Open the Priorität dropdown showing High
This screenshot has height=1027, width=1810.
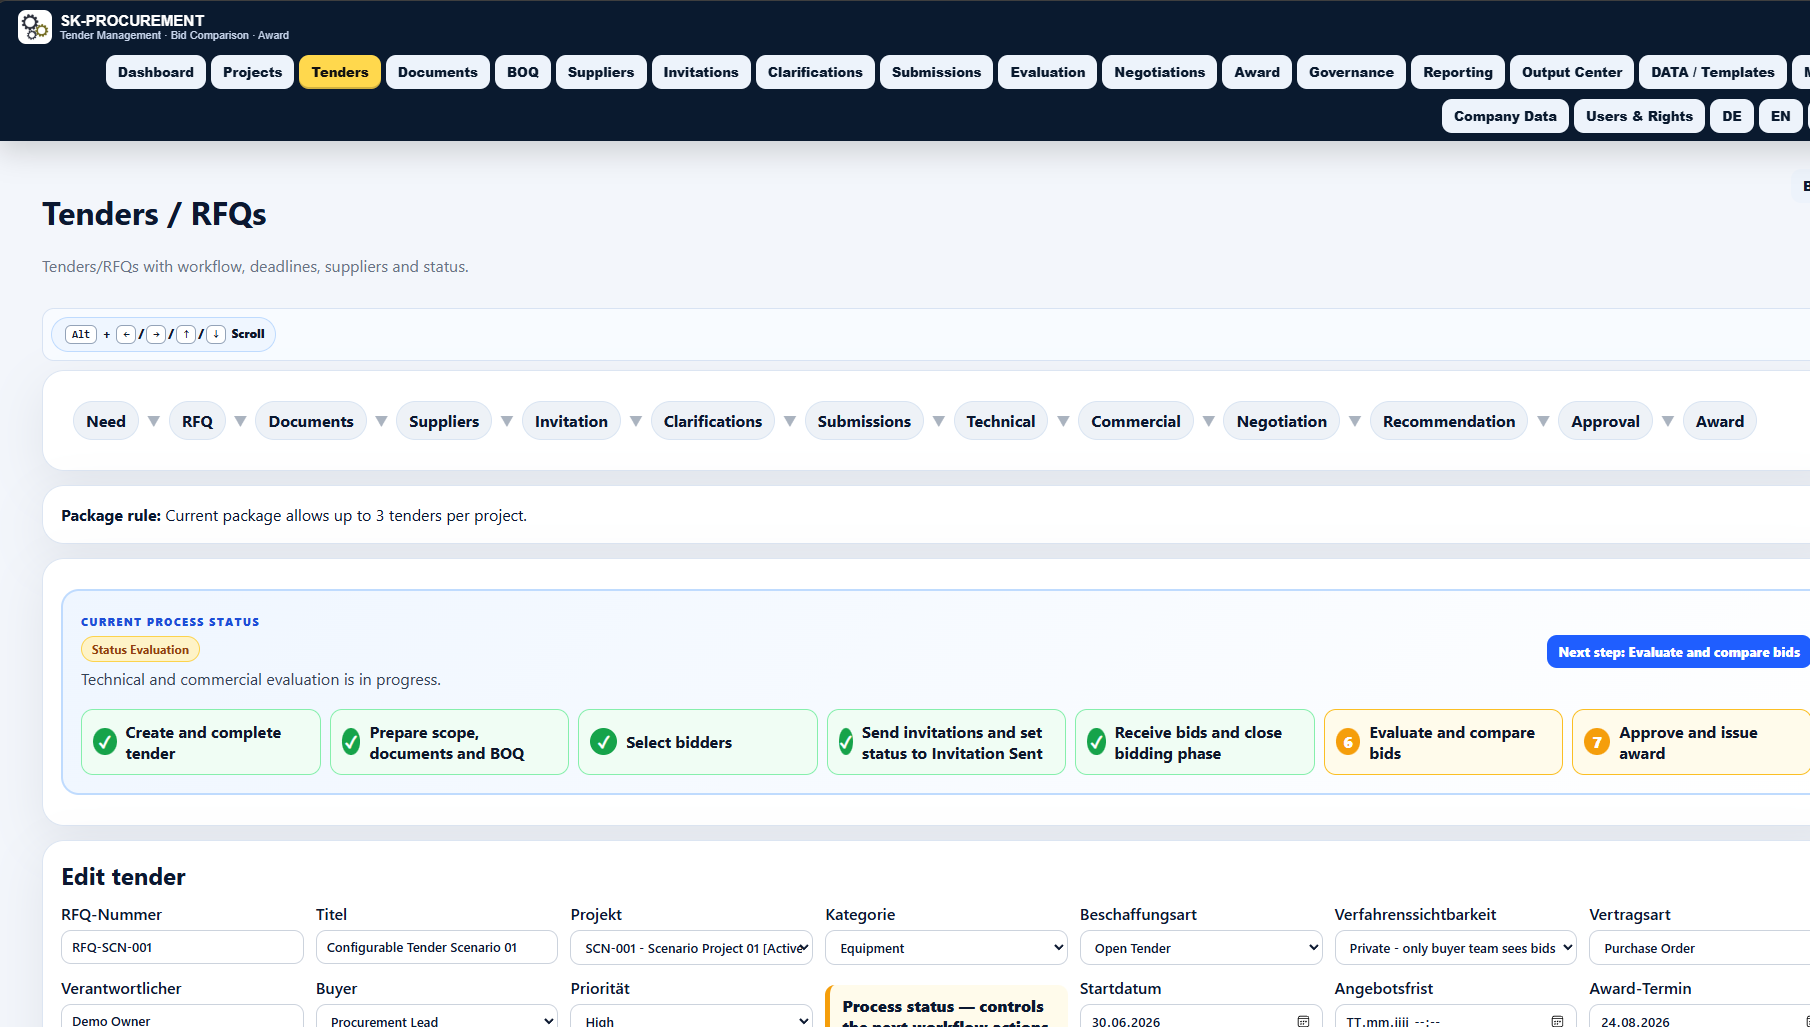coord(691,1016)
